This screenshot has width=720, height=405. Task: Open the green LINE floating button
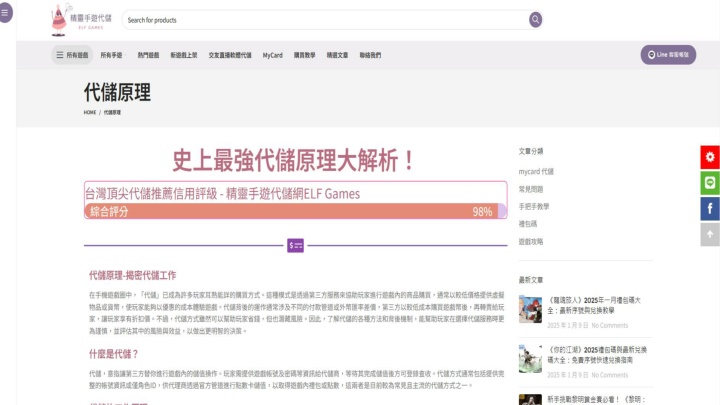710,183
